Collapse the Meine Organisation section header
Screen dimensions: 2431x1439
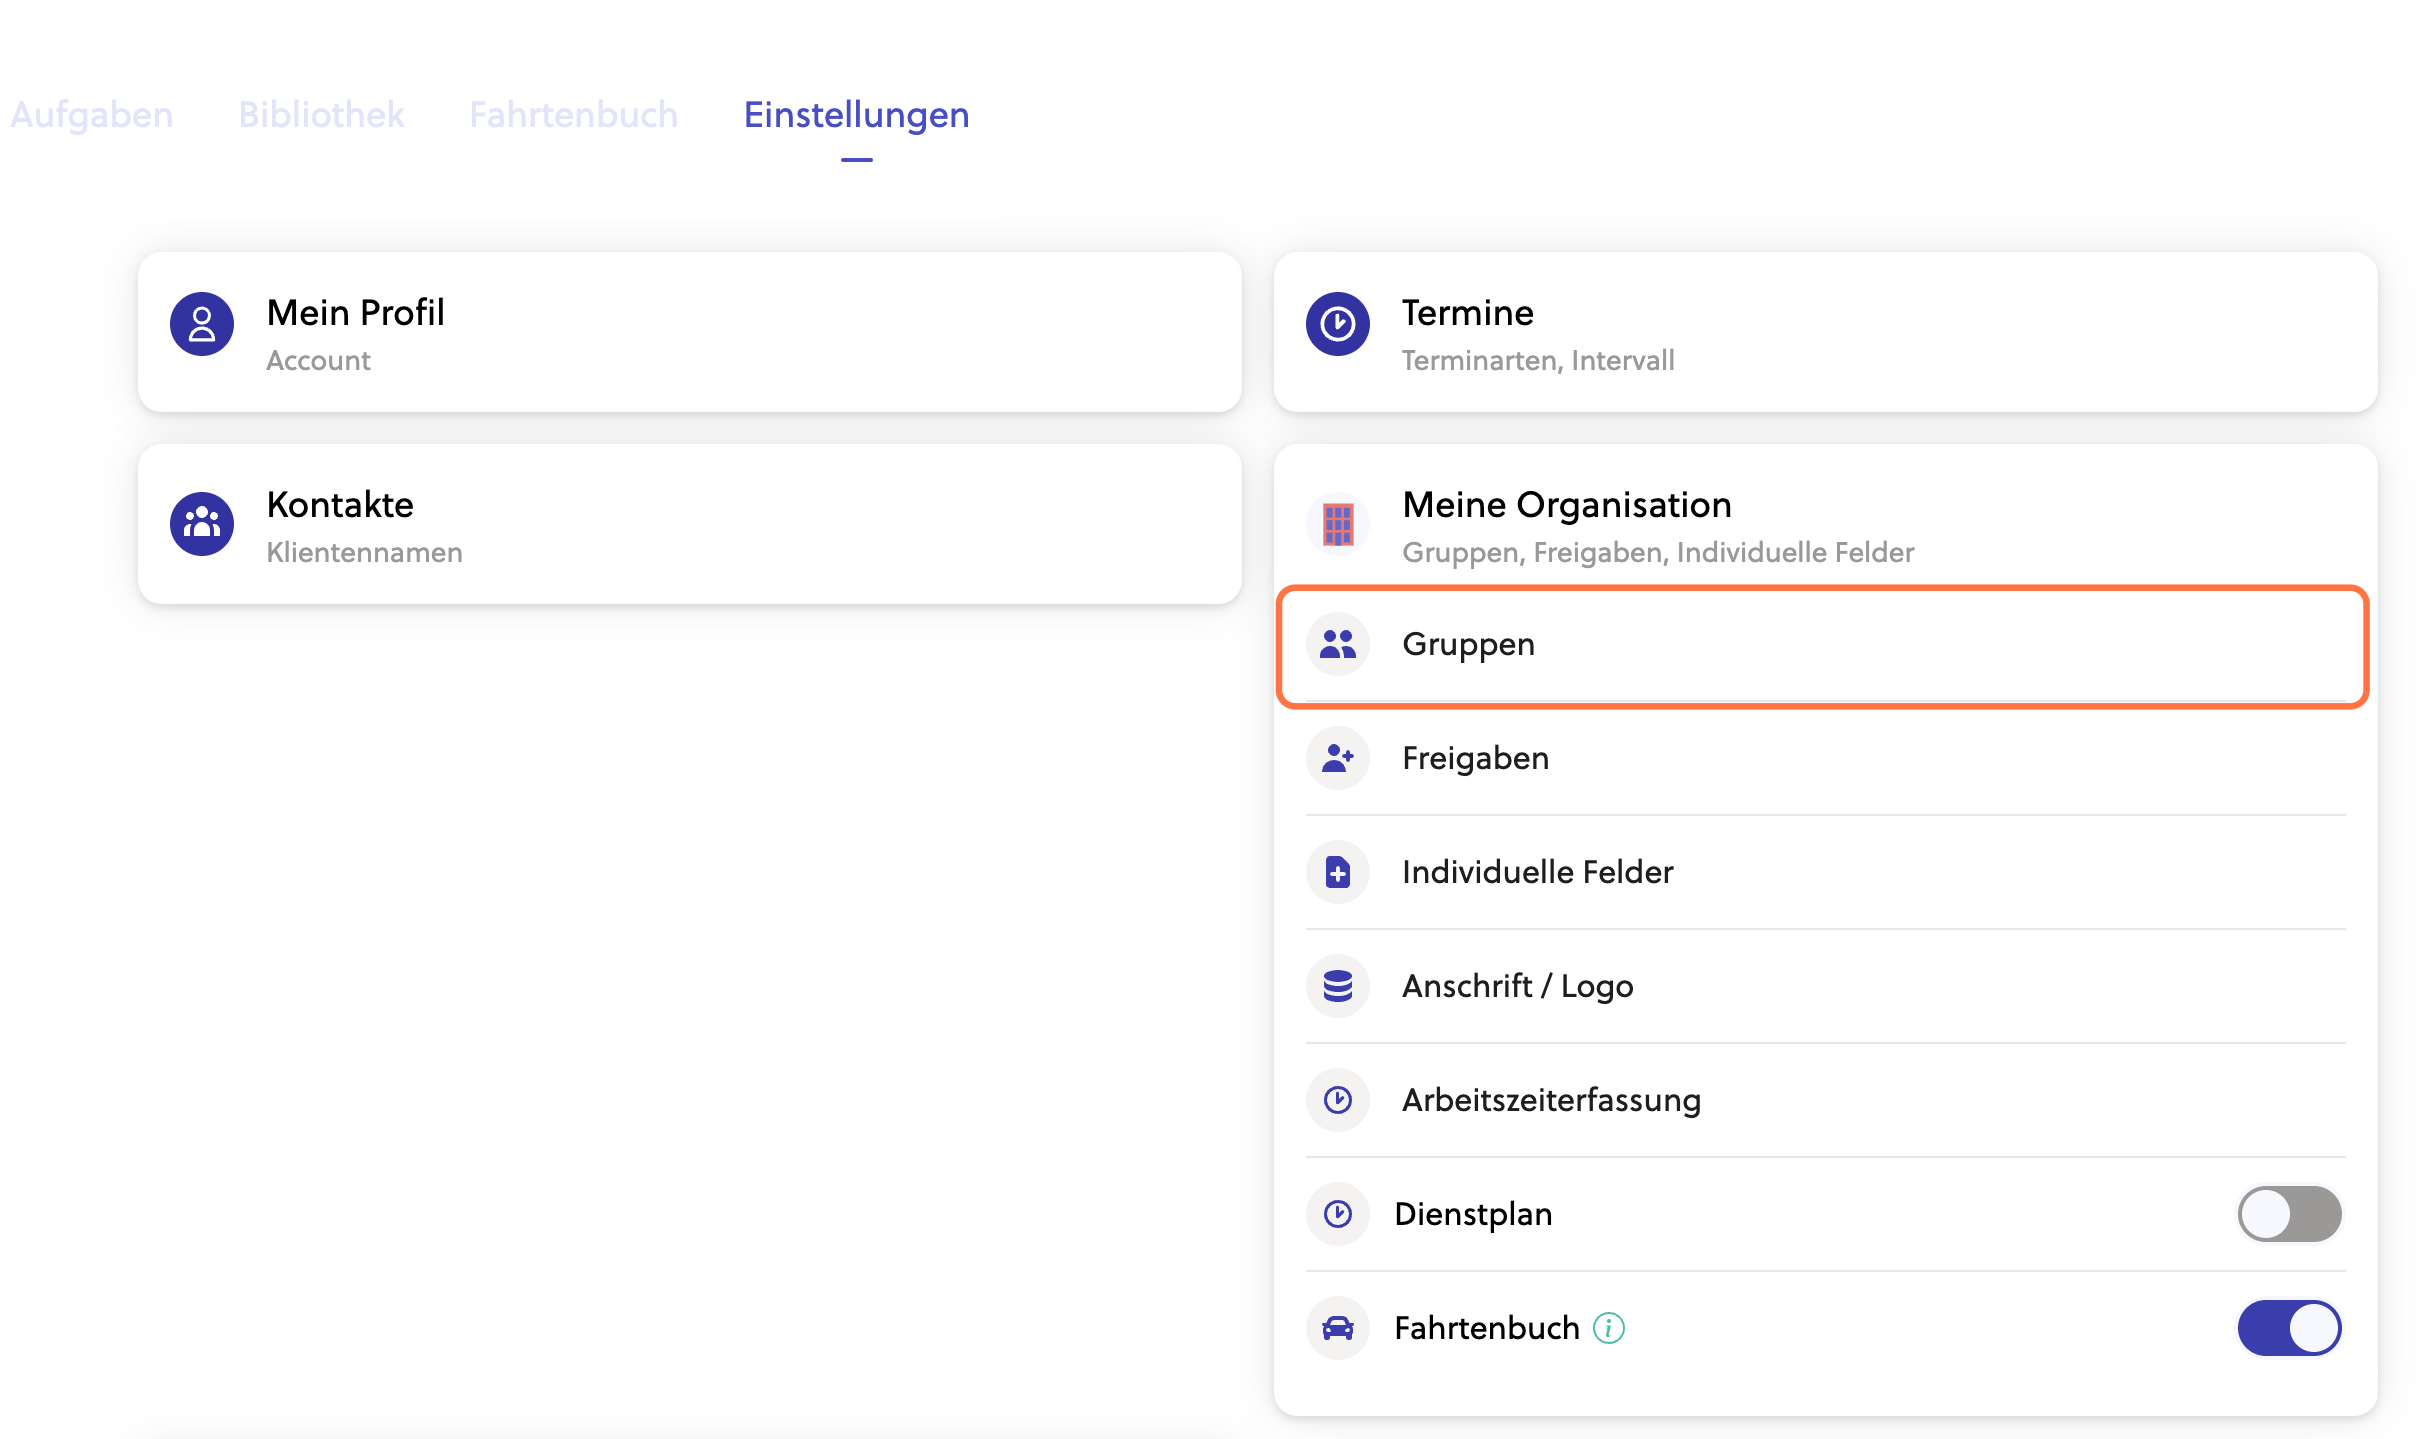pos(1826,524)
